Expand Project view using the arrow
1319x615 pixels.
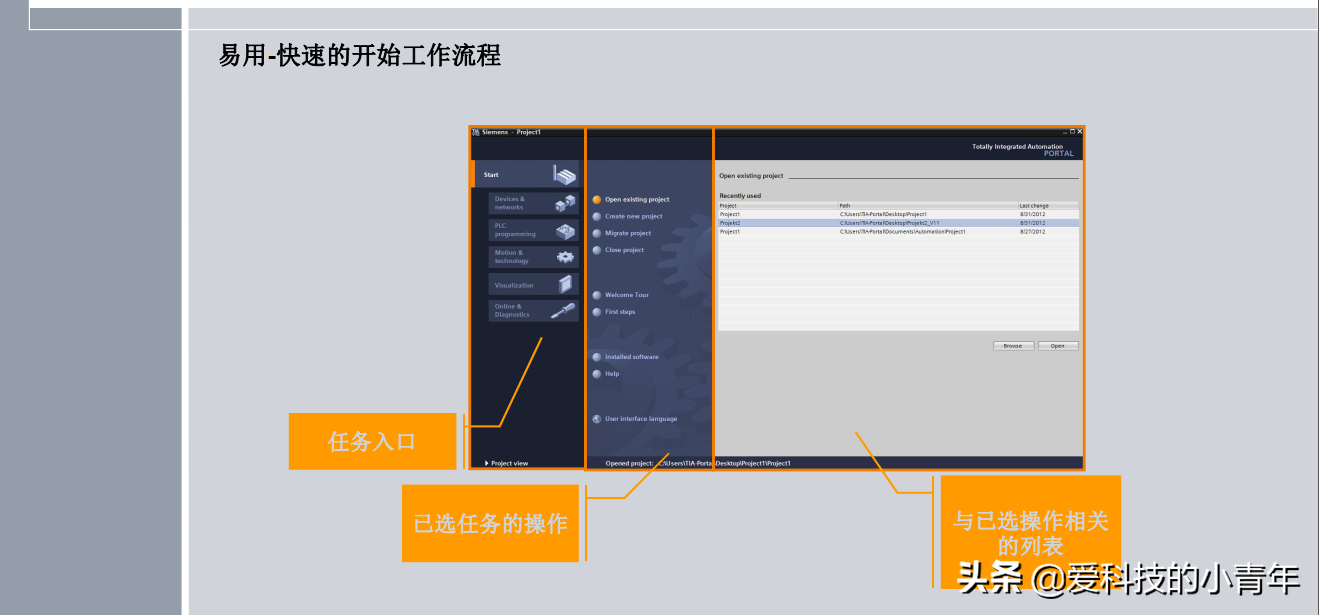487,463
